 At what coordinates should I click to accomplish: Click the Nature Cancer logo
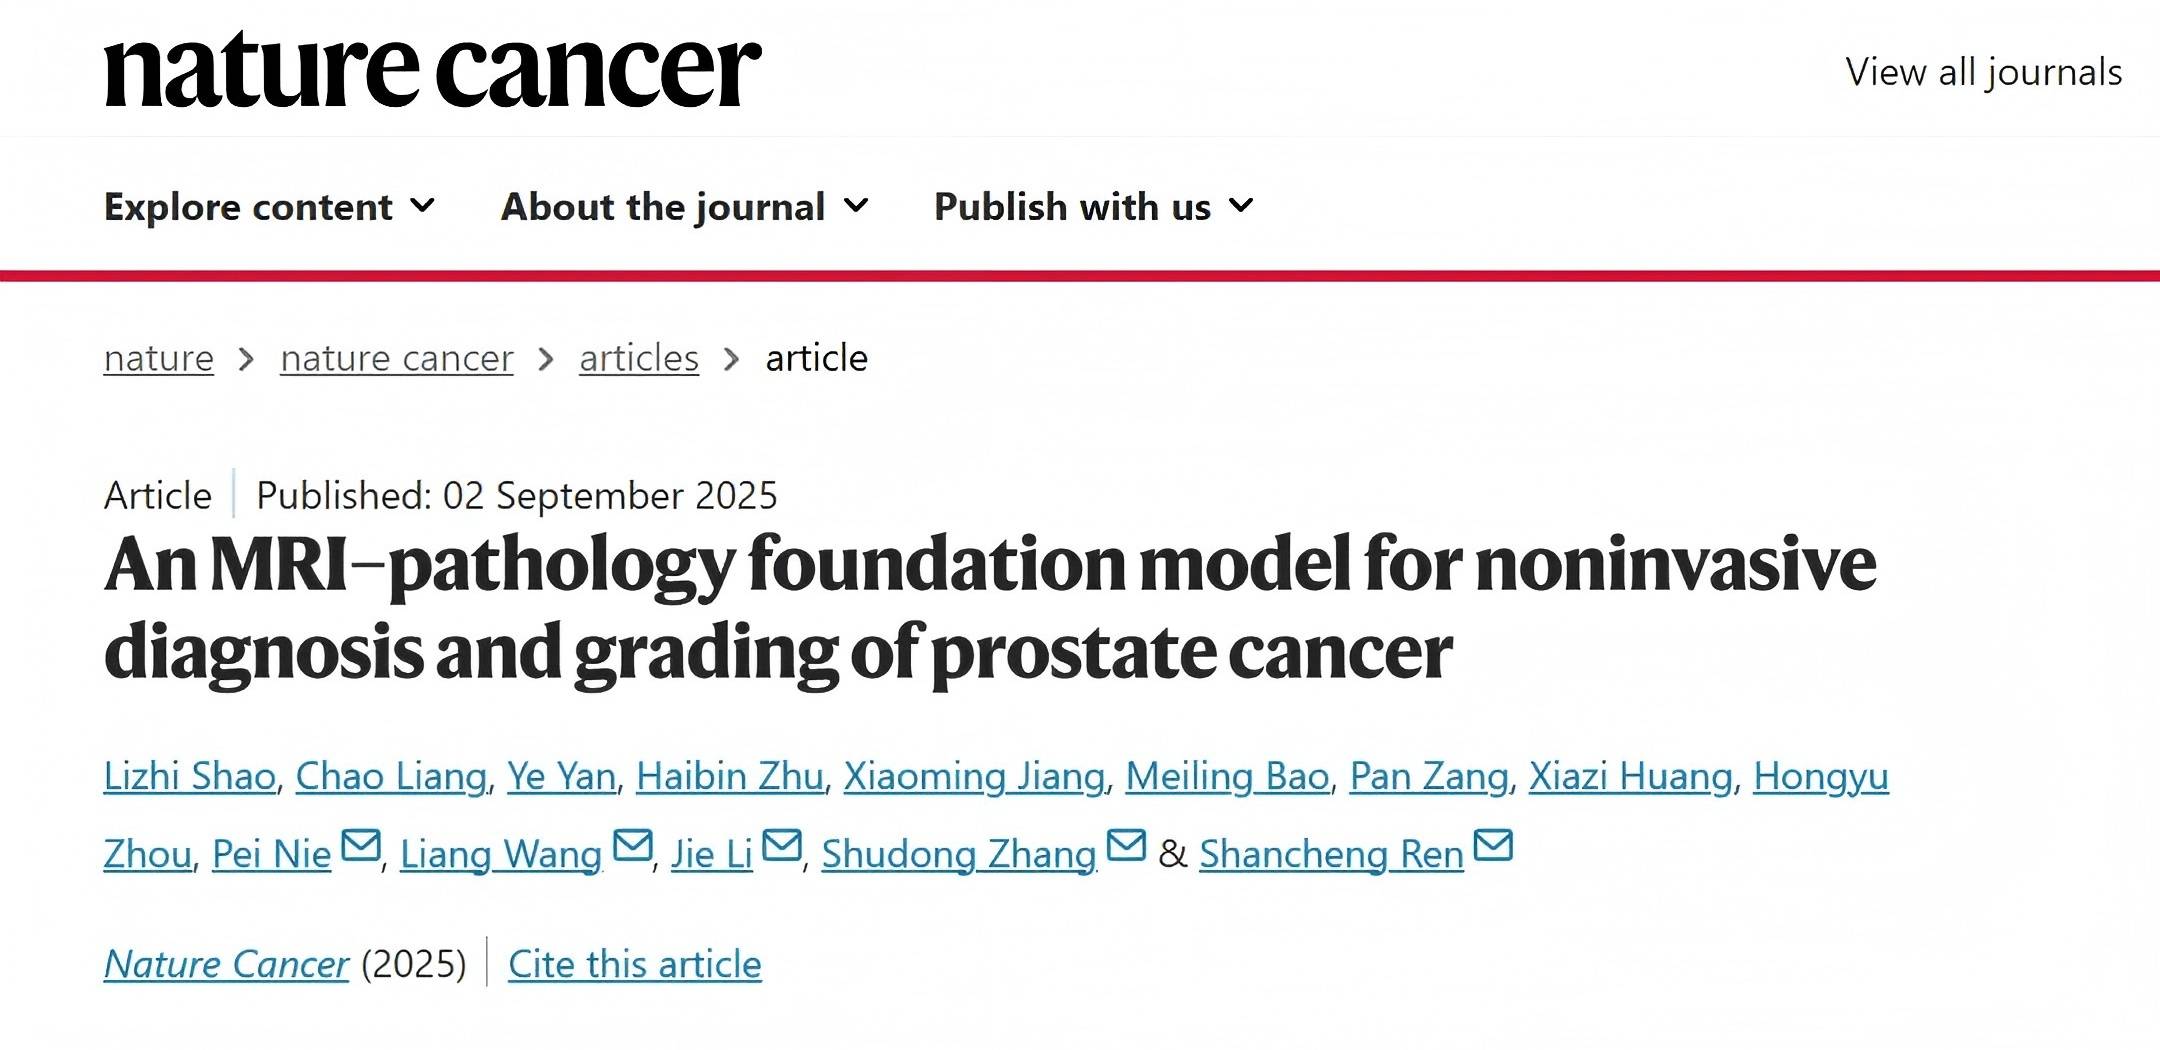click(x=432, y=68)
